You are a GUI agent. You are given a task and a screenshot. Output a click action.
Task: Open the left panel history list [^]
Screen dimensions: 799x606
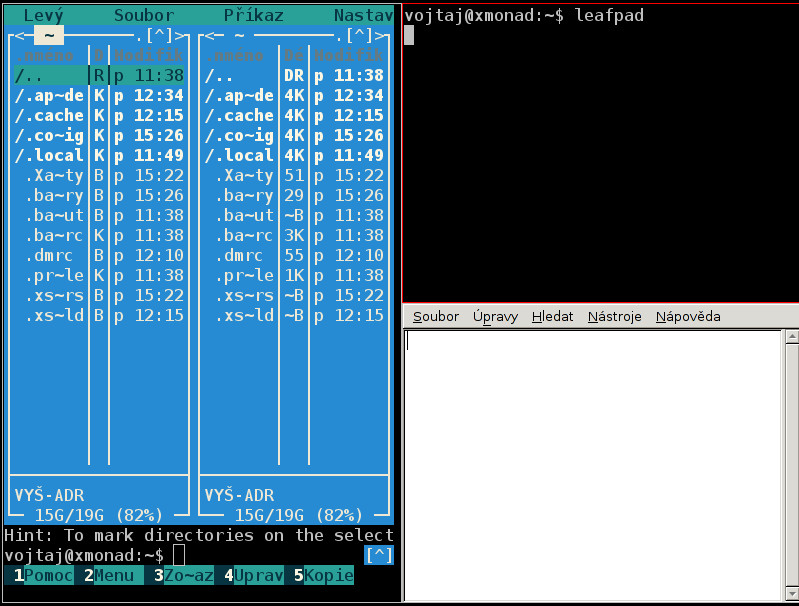point(159,36)
